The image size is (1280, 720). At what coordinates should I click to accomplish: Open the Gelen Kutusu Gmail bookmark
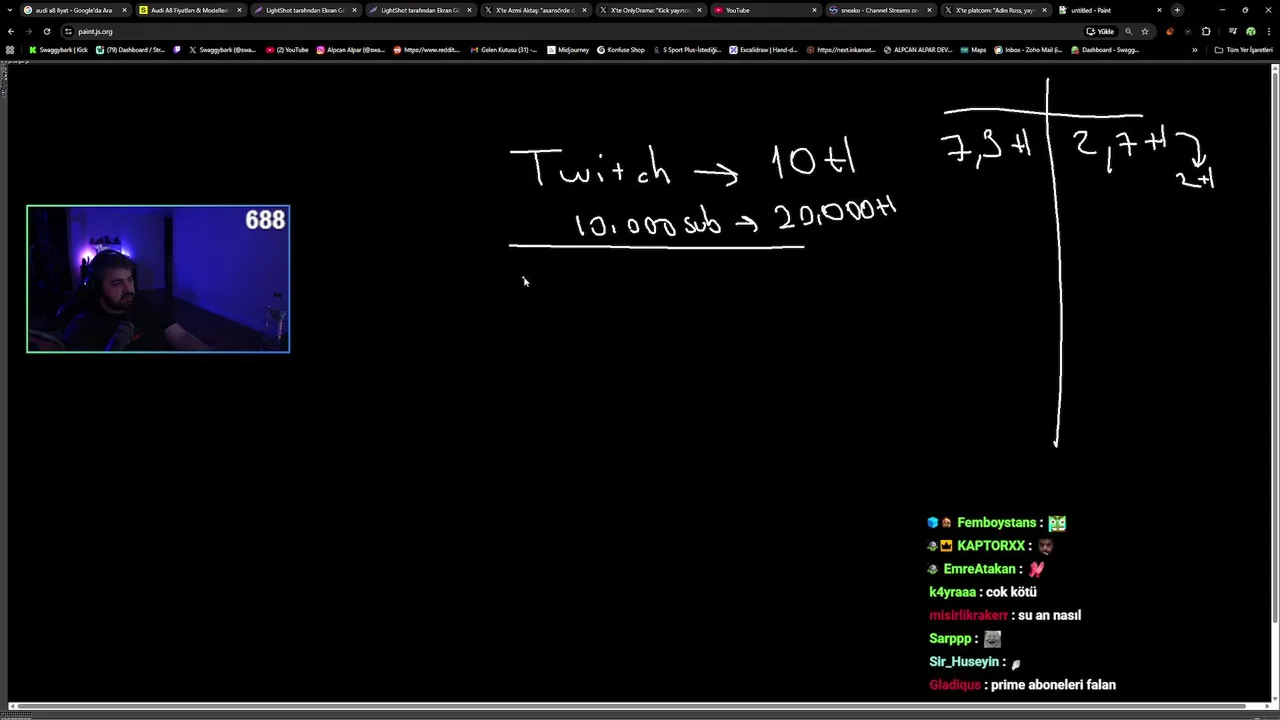[504, 50]
